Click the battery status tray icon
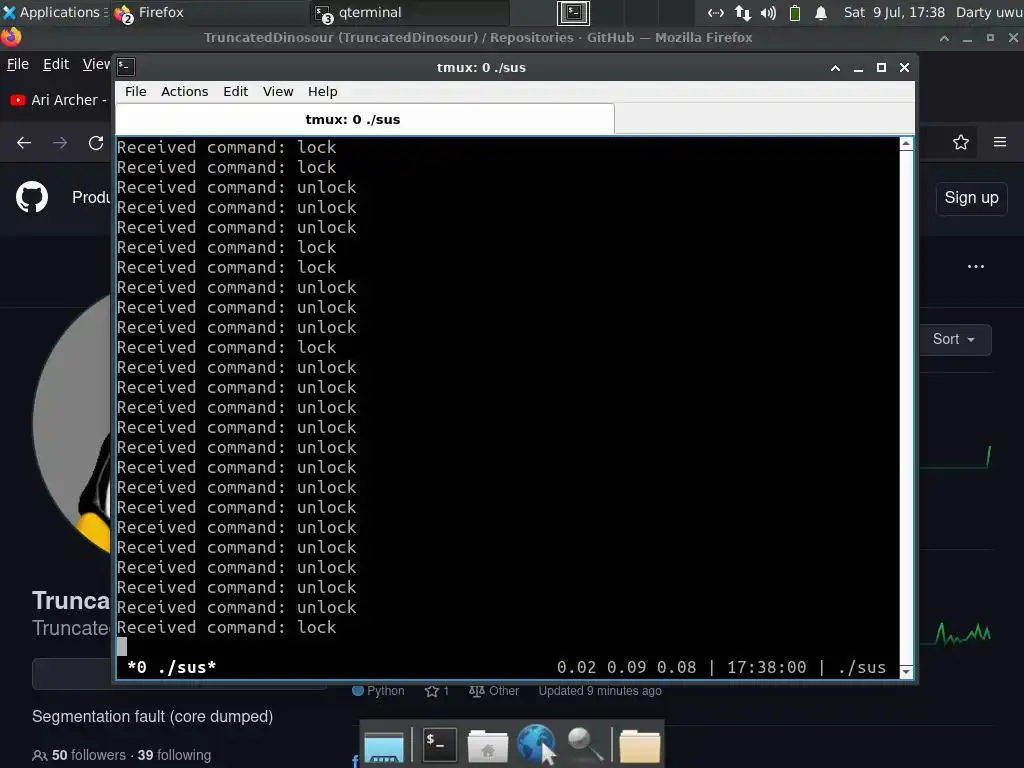This screenshot has height=768, width=1024. tap(795, 12)
